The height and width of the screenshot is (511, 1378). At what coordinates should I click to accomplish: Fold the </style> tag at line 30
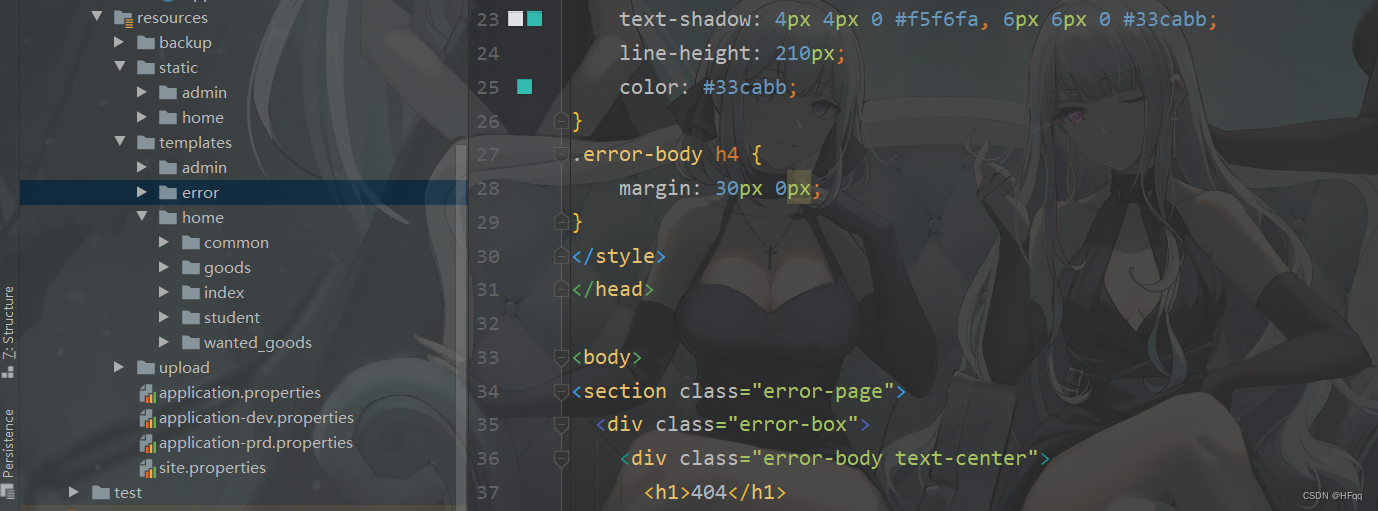(561, 256)
